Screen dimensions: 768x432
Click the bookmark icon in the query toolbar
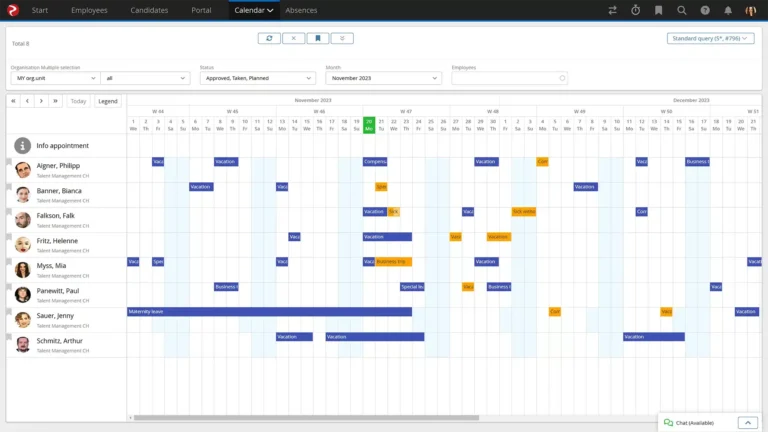click(317, 38)
